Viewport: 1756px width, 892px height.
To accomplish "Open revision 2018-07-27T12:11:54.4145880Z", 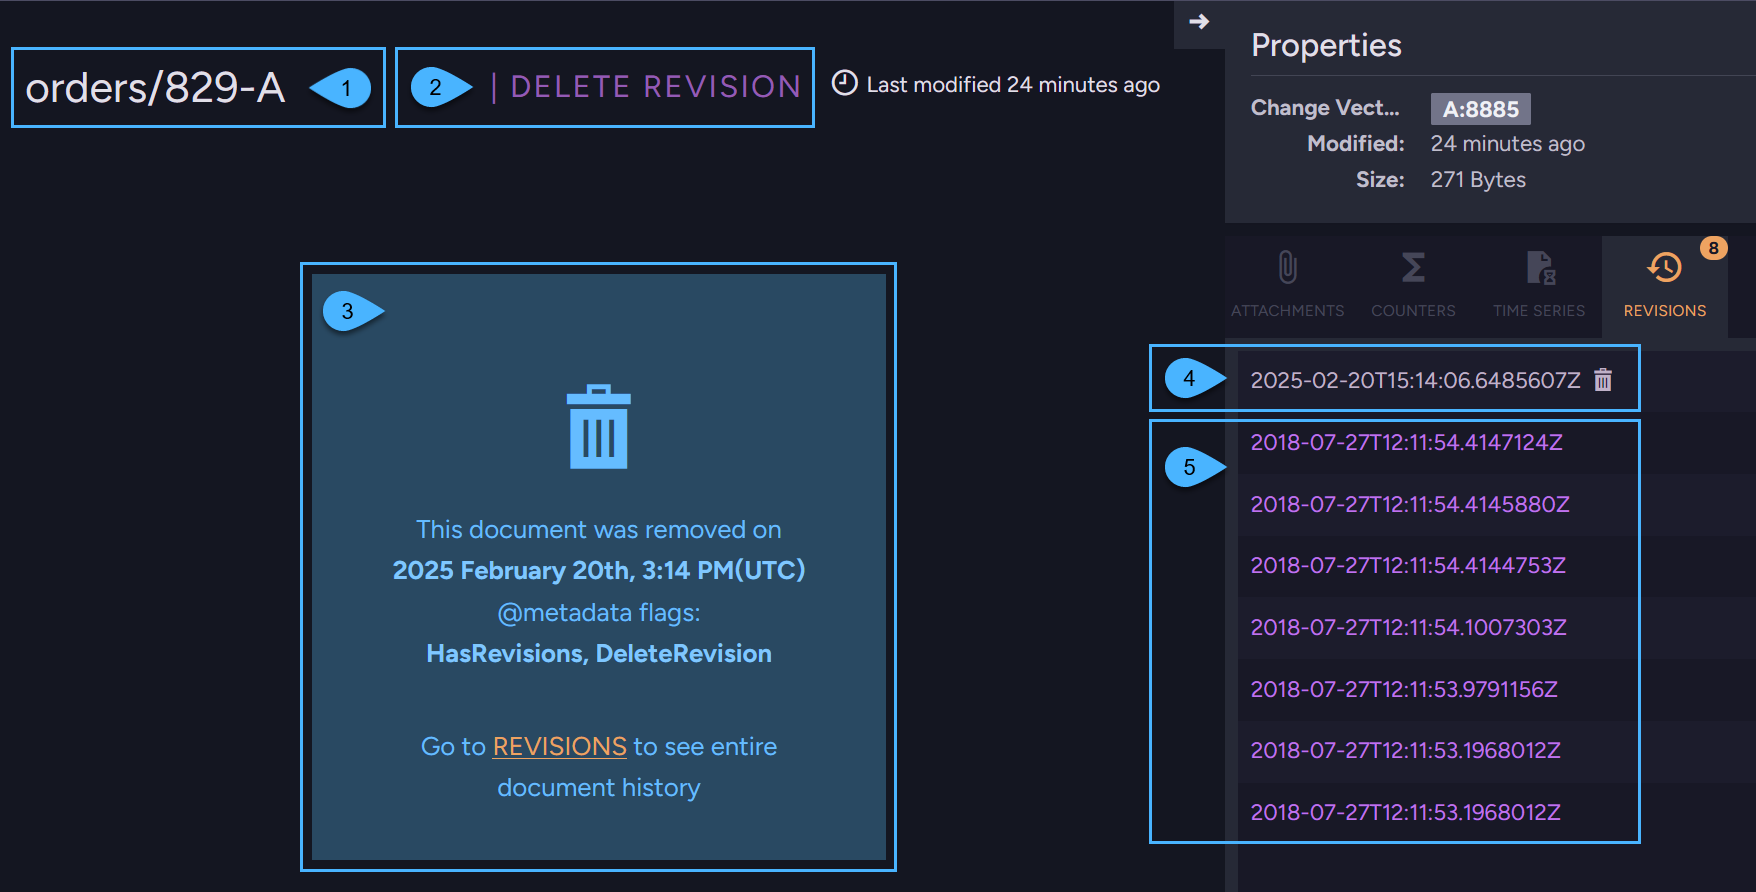I will (x=1410, y=504).
